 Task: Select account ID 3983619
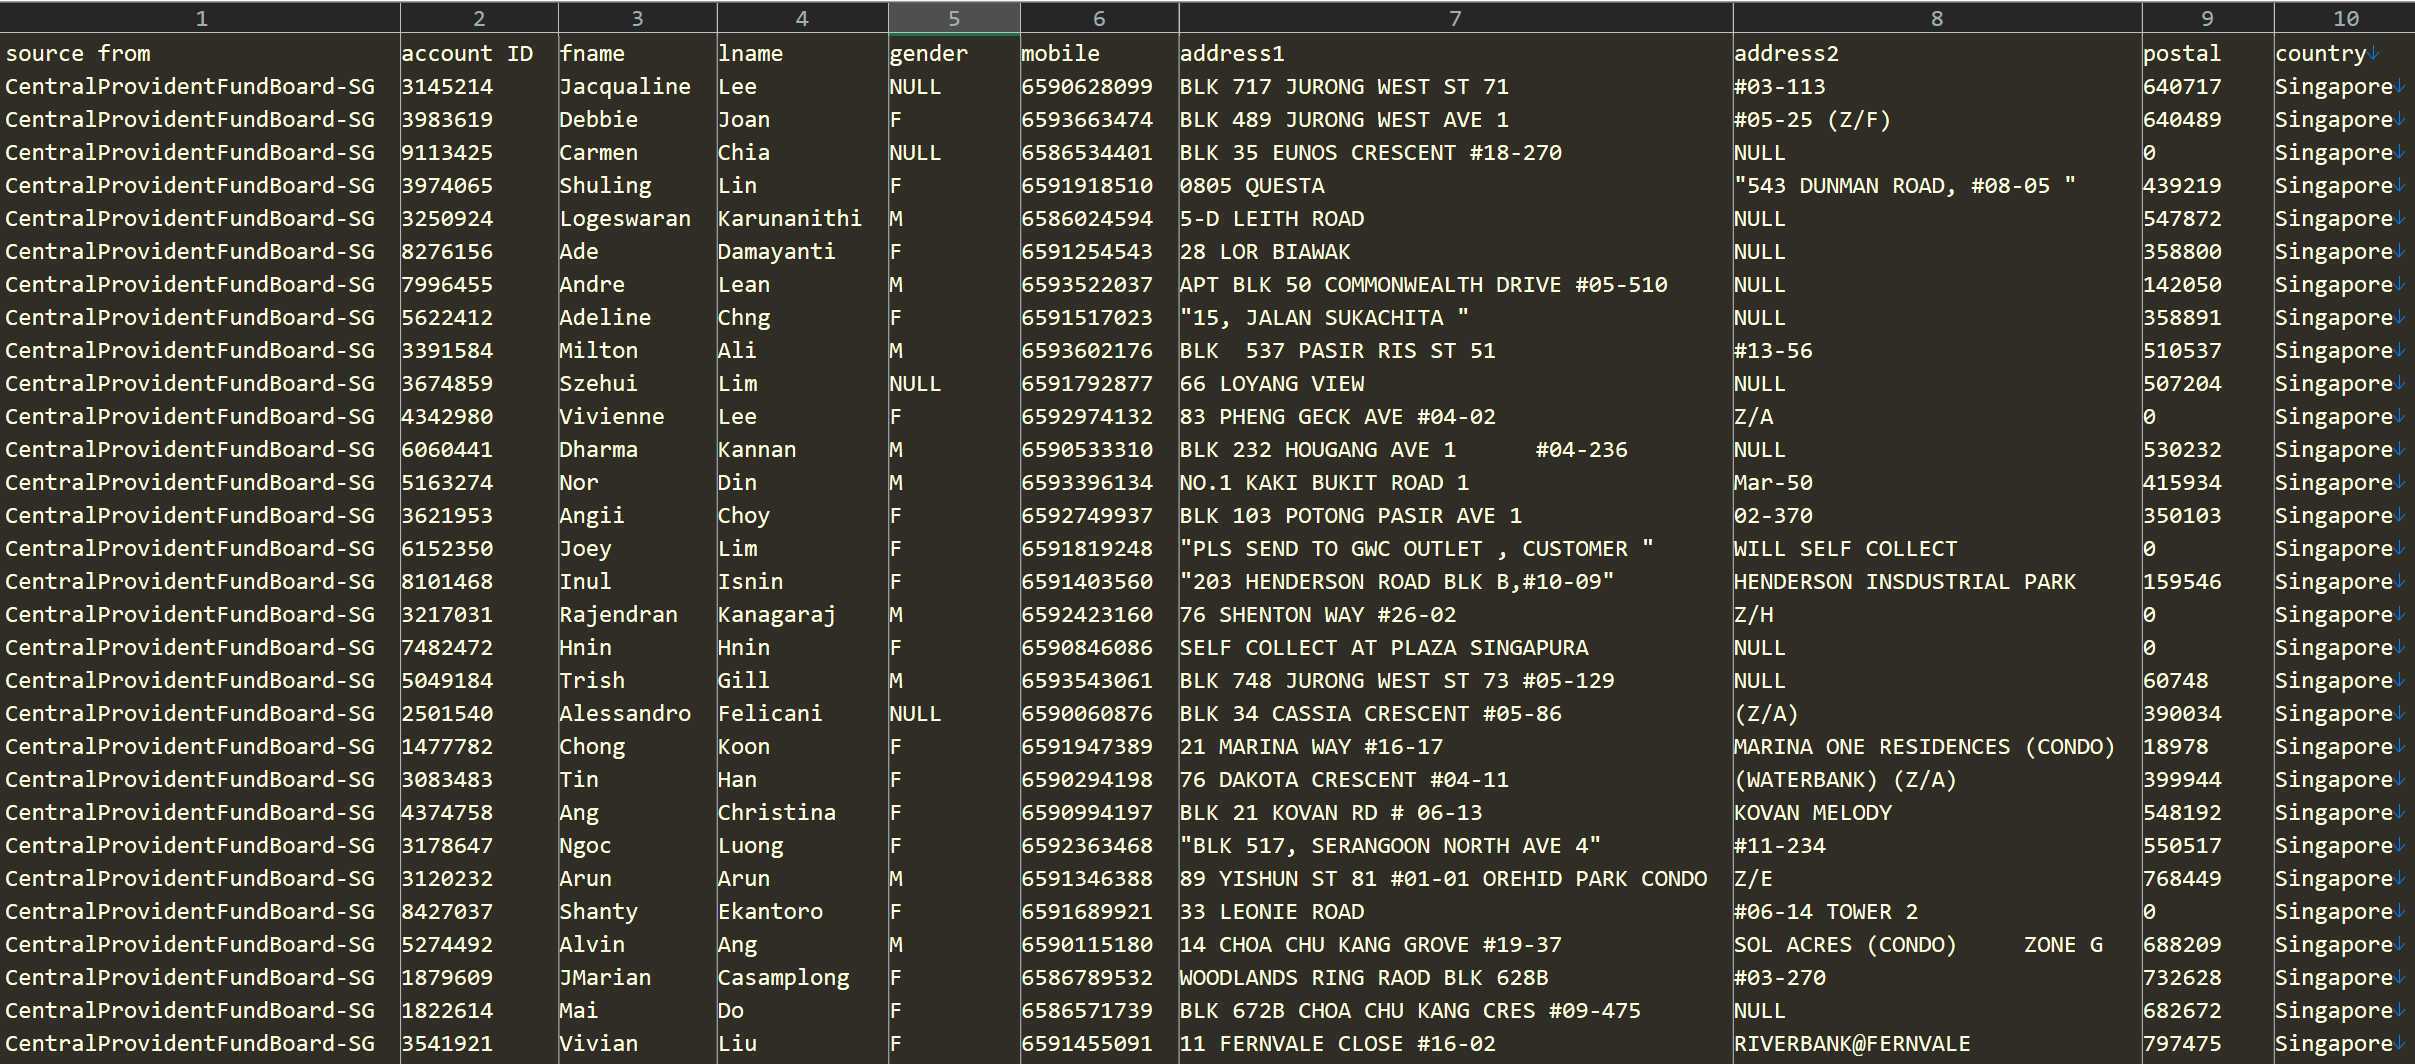pos(447,120)
